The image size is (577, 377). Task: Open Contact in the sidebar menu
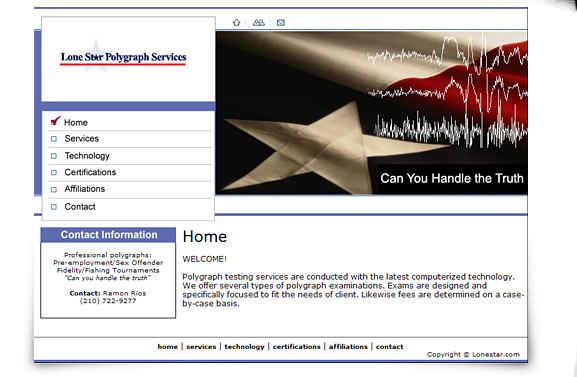(80, 207)
